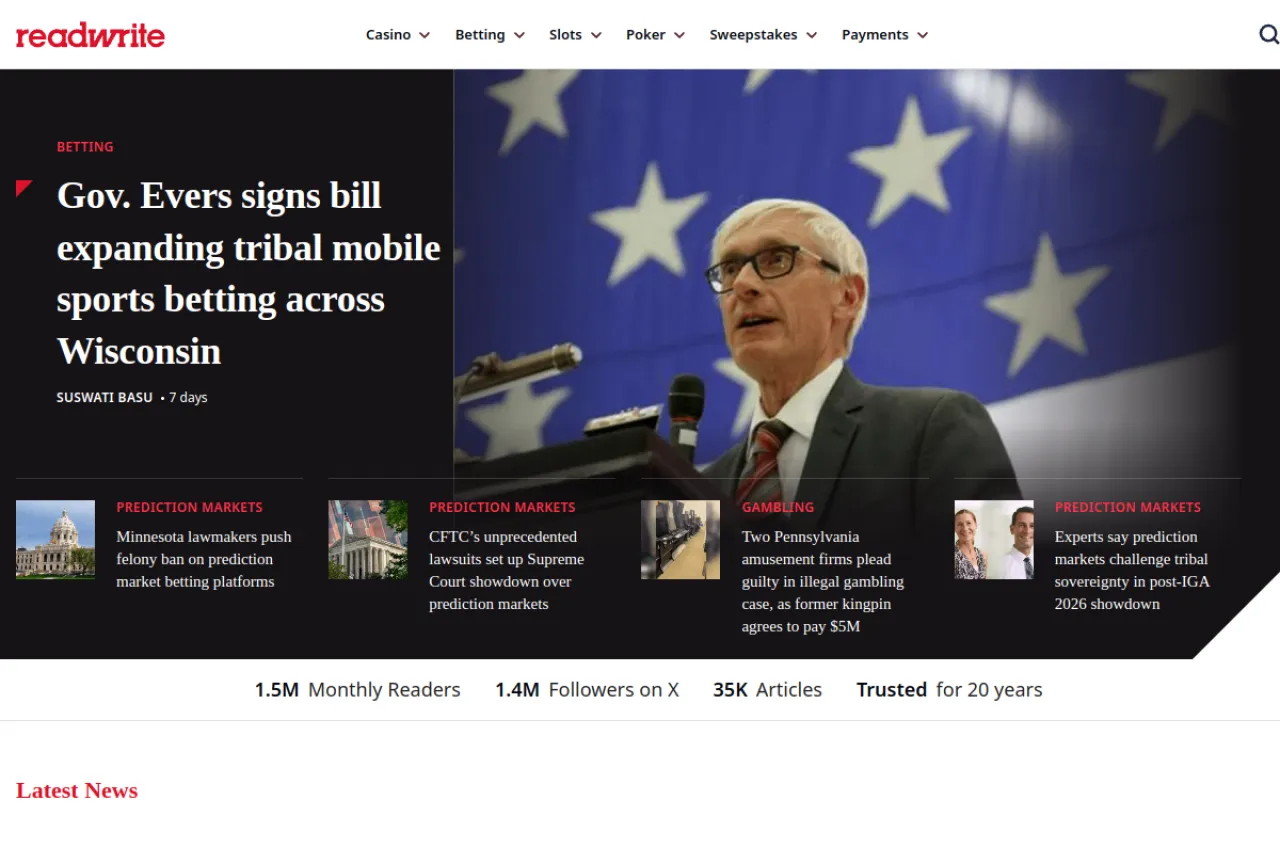Read Two Pennsylvania amusement firms article

point(823,581)
